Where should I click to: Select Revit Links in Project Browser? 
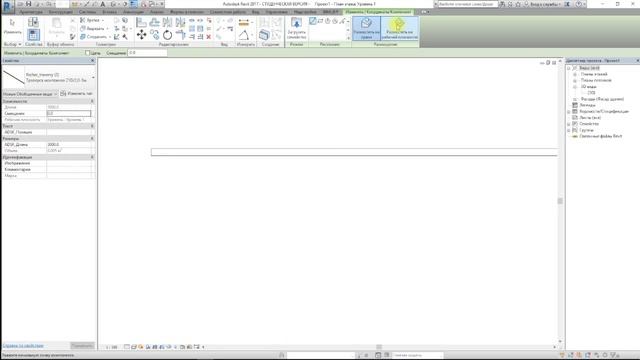601,136
